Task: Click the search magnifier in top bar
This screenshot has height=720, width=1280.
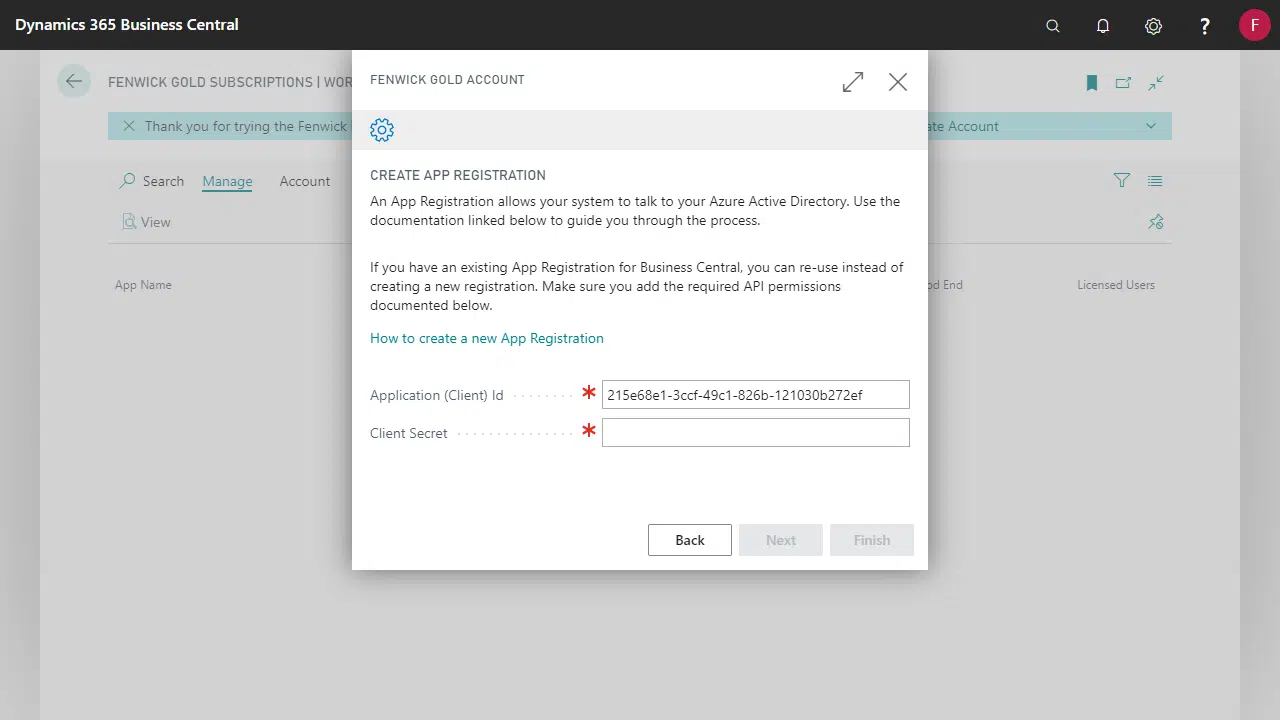Action: tap(1052, 26)
